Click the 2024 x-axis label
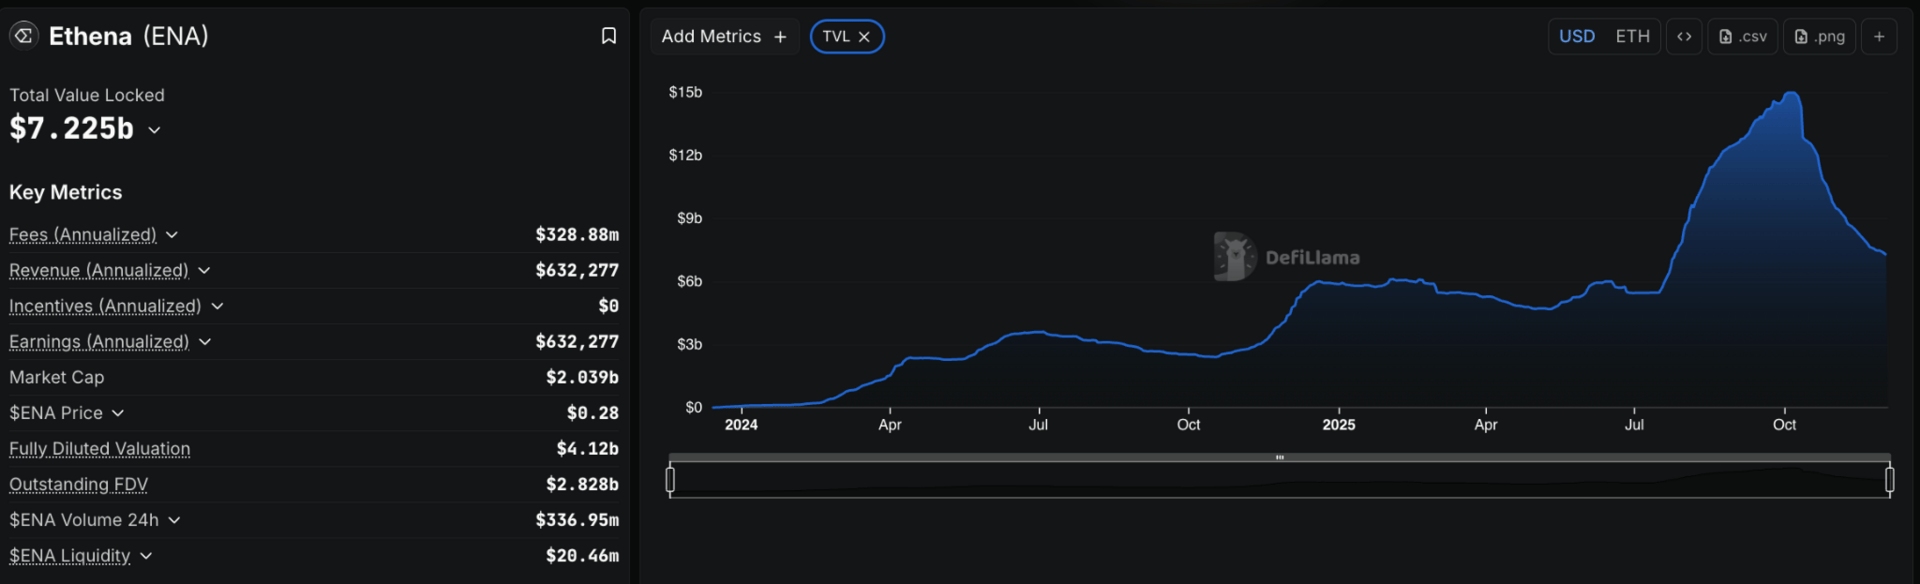This screenshot has height=584, width=1920. click(741, 425)
